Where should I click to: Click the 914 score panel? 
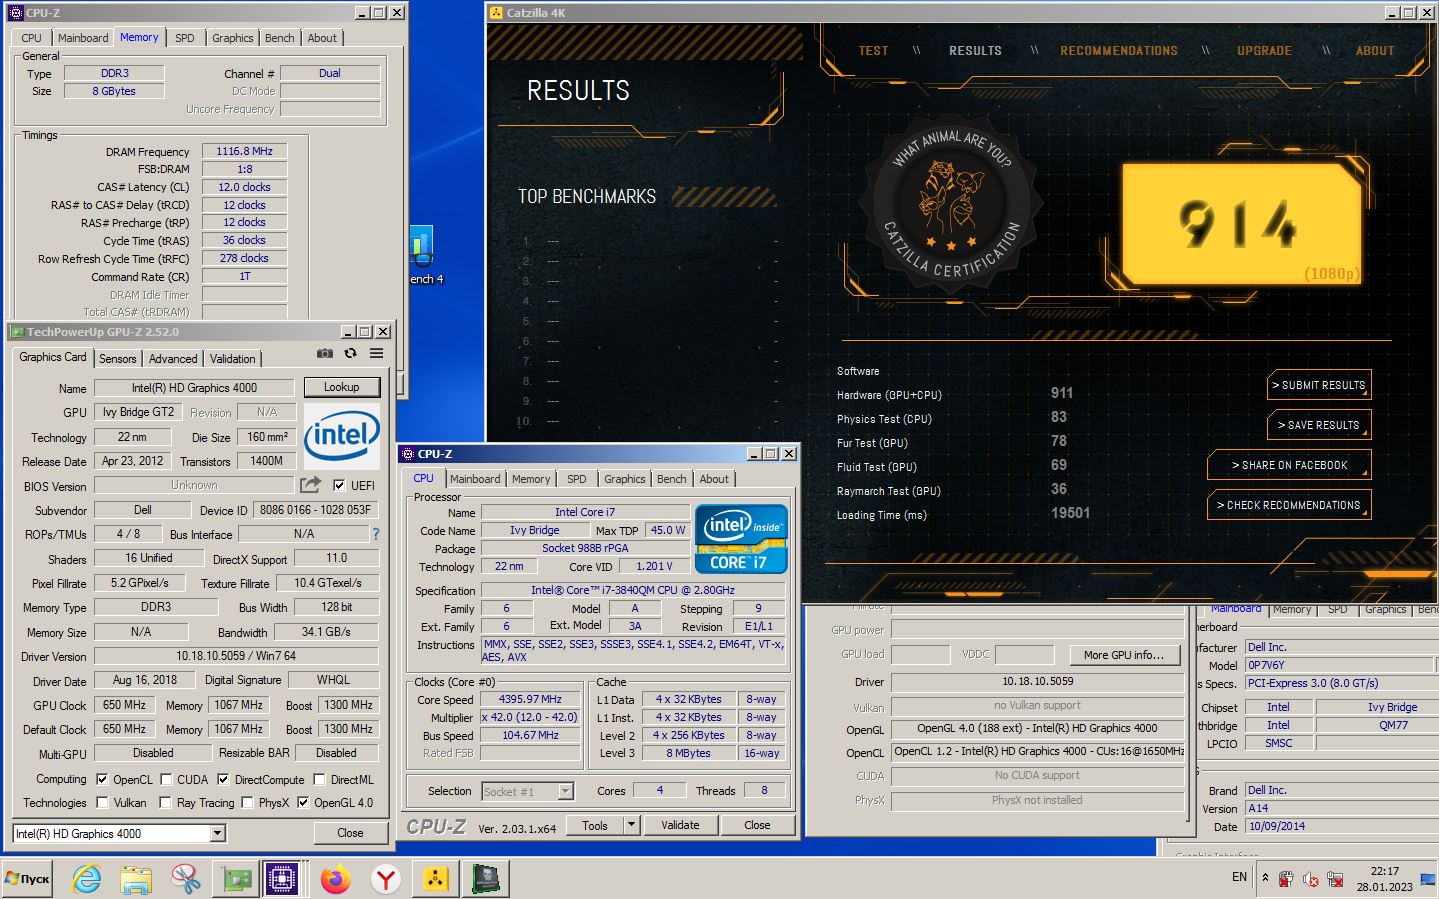(x=1240, y=224)
